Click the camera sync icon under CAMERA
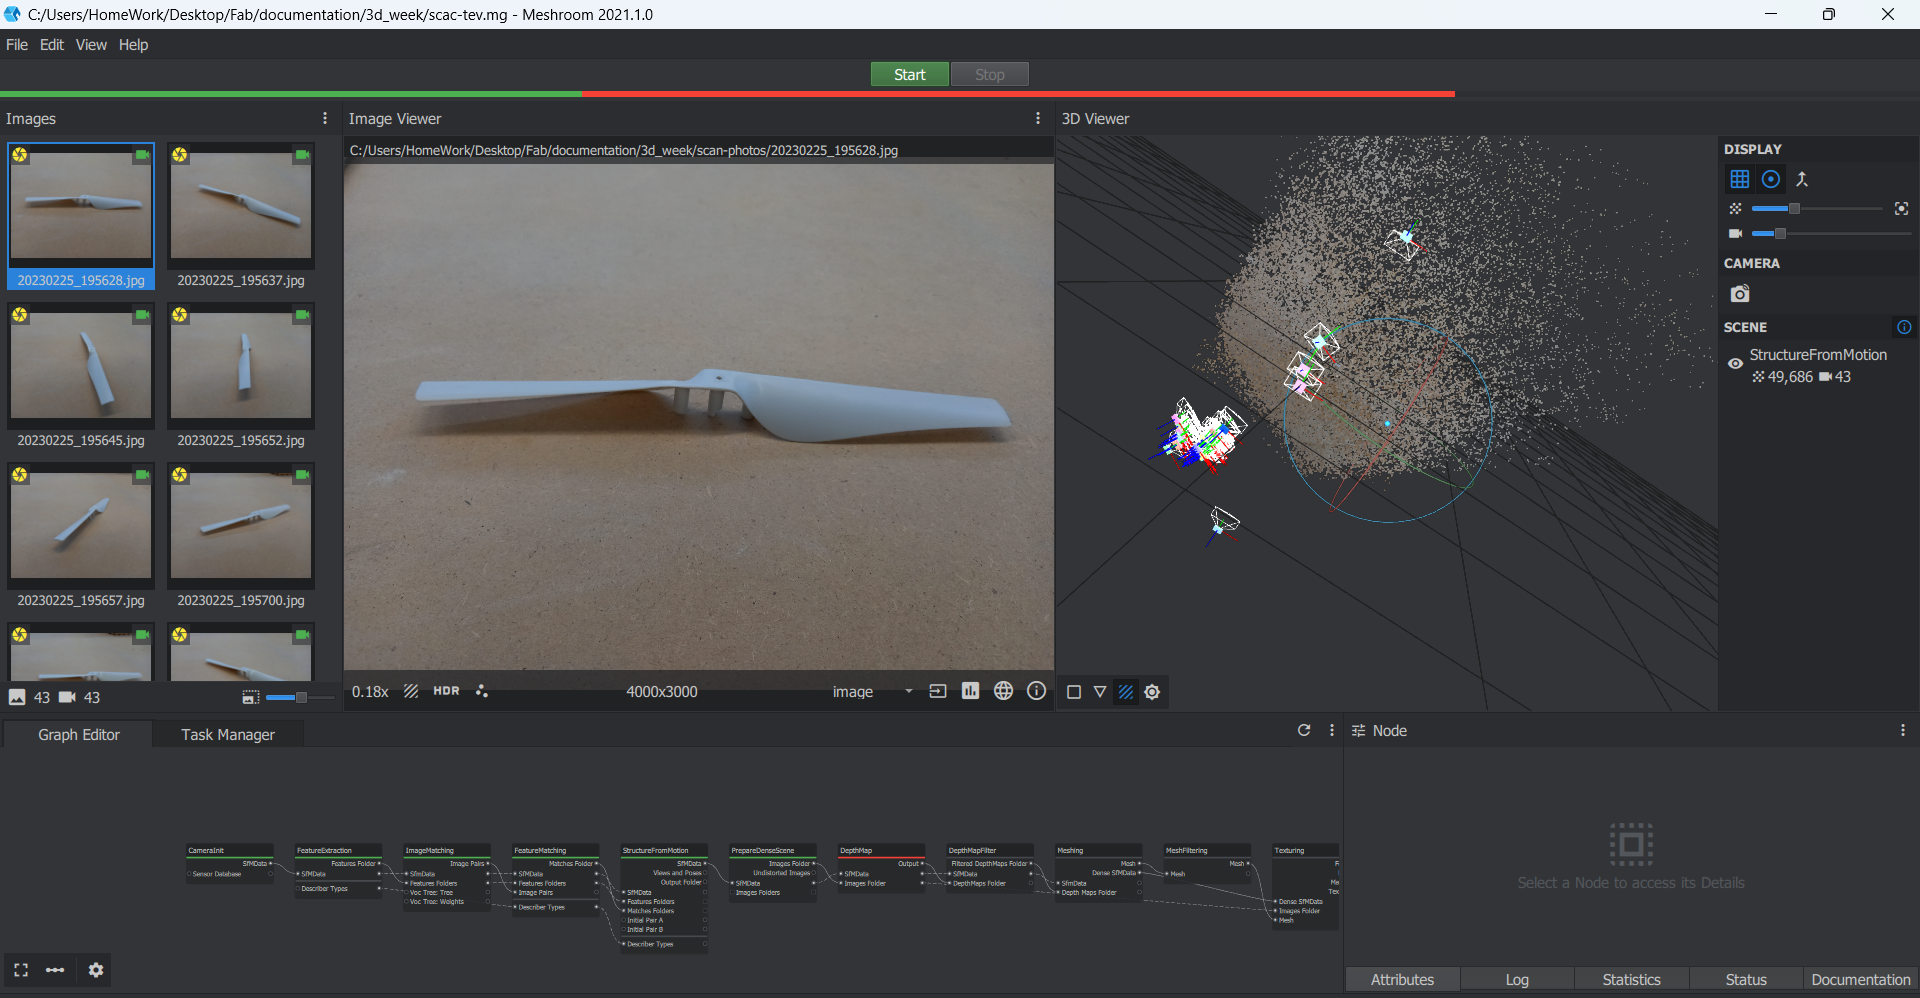The width and height of the screenshot is (1920, 998). [x=1740, y=294]
